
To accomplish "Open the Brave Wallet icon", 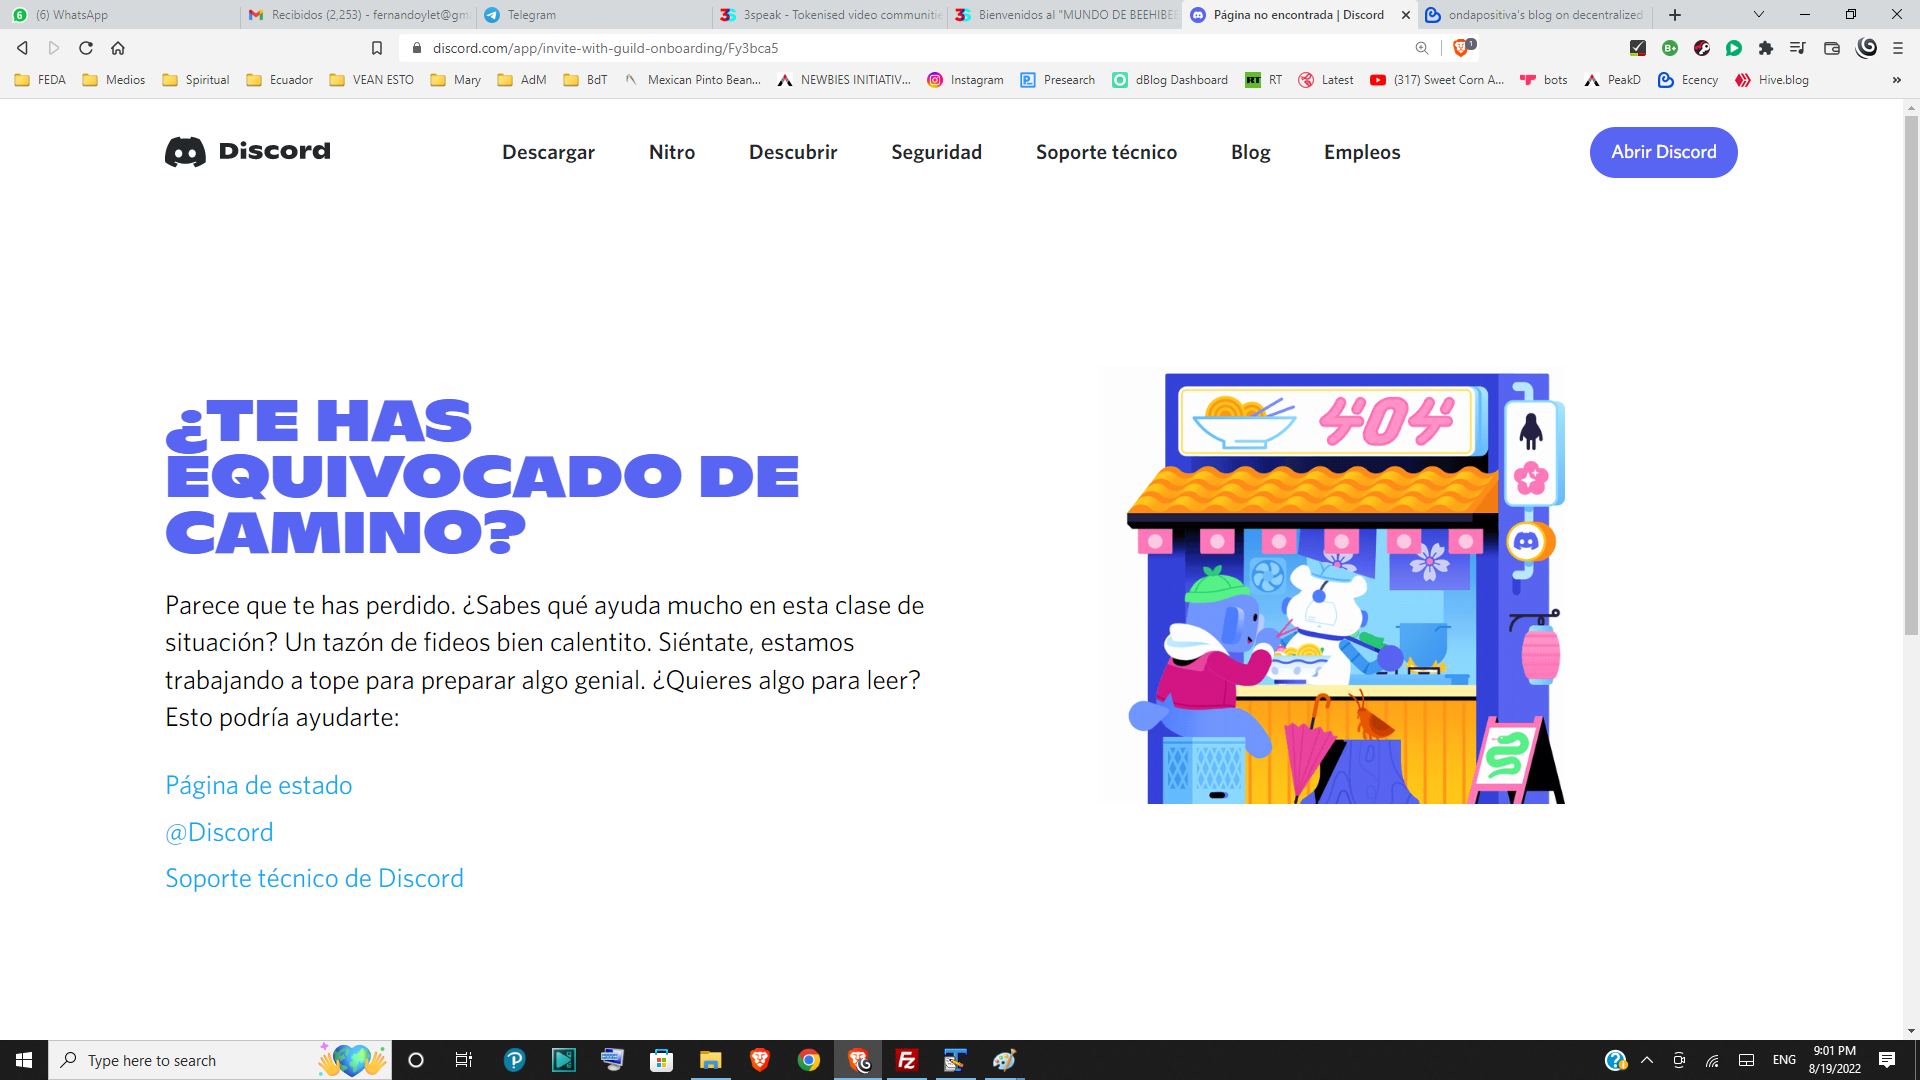I will [x=1831, y=48].
